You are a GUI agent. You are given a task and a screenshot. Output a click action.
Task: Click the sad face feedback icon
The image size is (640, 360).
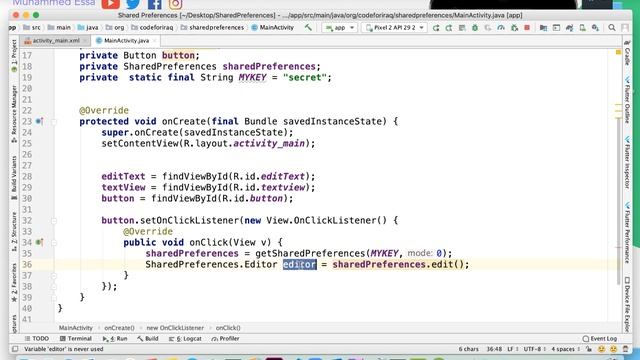point(613,349)
